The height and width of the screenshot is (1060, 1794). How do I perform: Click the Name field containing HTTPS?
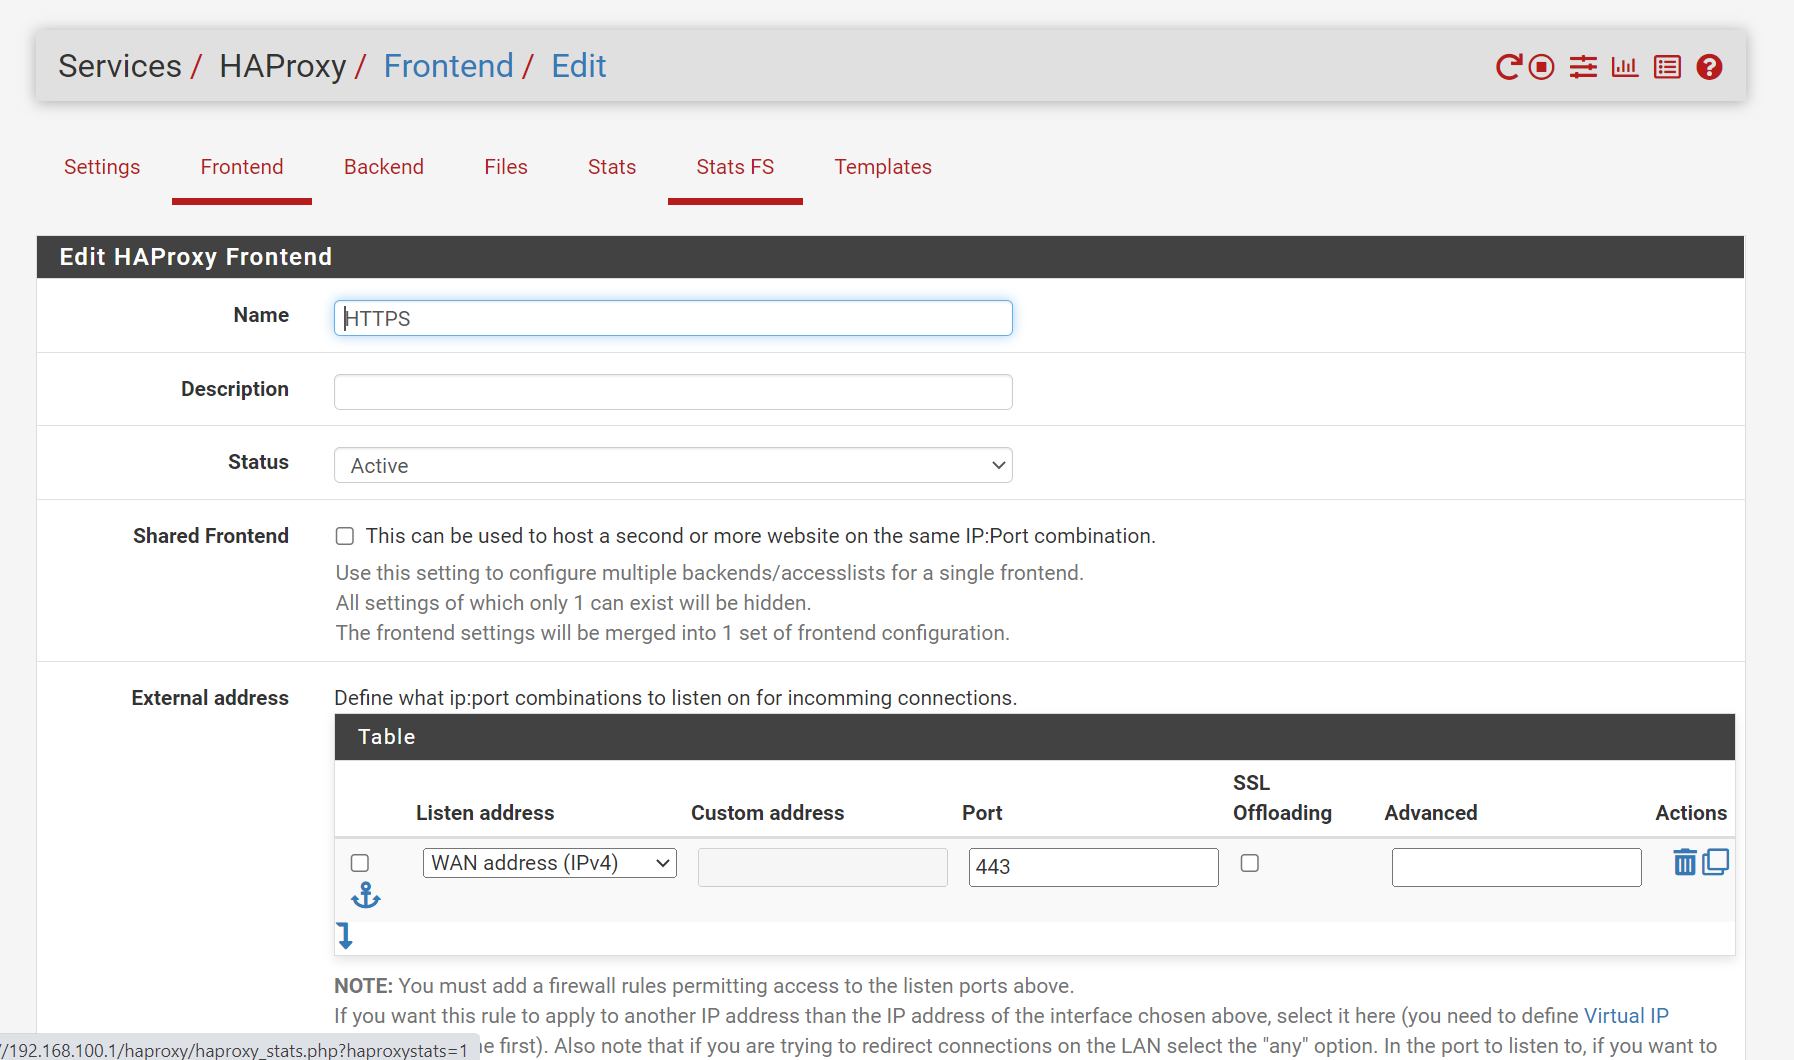pyautogui.click(x=673, y=318)
